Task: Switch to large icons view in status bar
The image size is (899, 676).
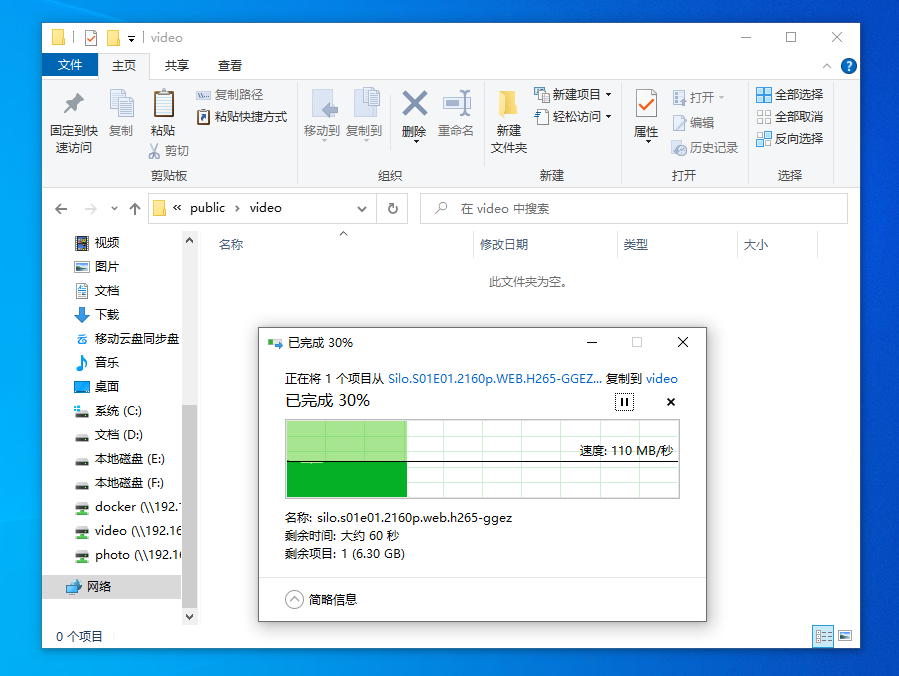Action: [845, 636]
